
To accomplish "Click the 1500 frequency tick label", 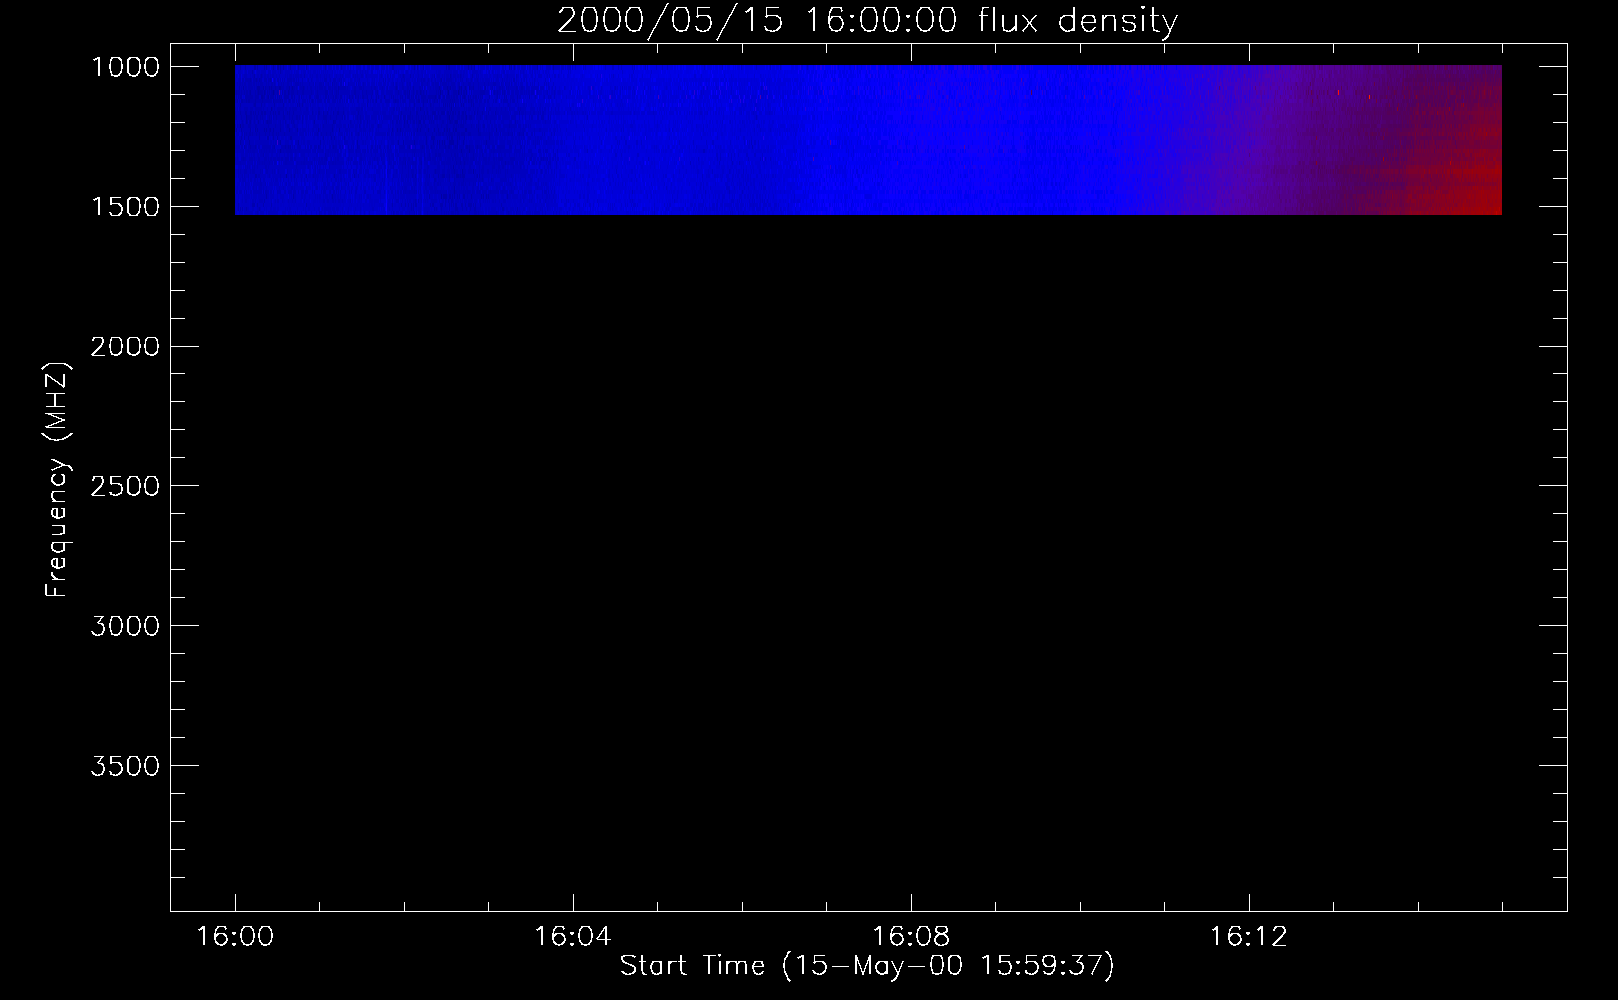I will [x=125, y=207].
